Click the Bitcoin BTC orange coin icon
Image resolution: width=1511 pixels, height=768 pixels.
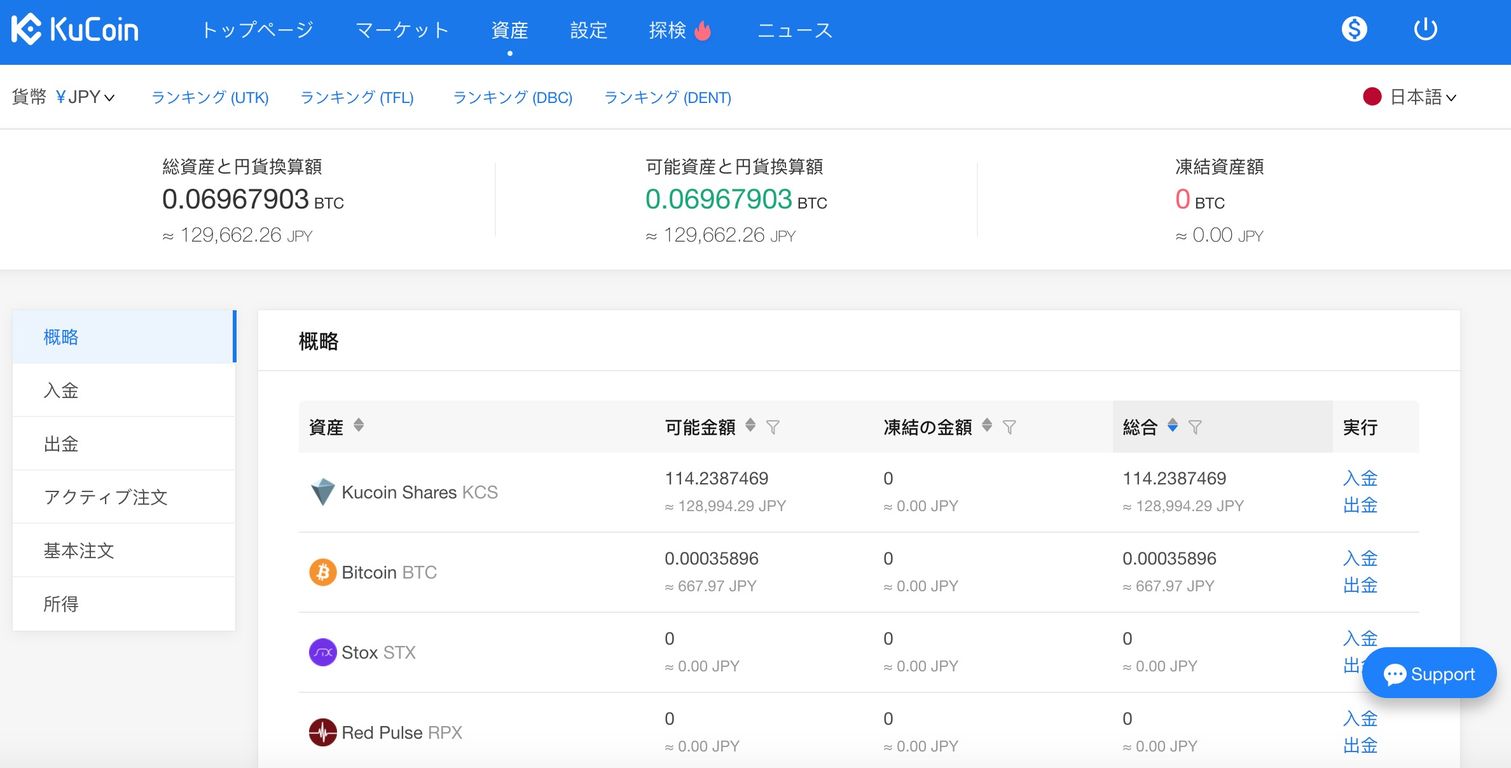point(322,572)
